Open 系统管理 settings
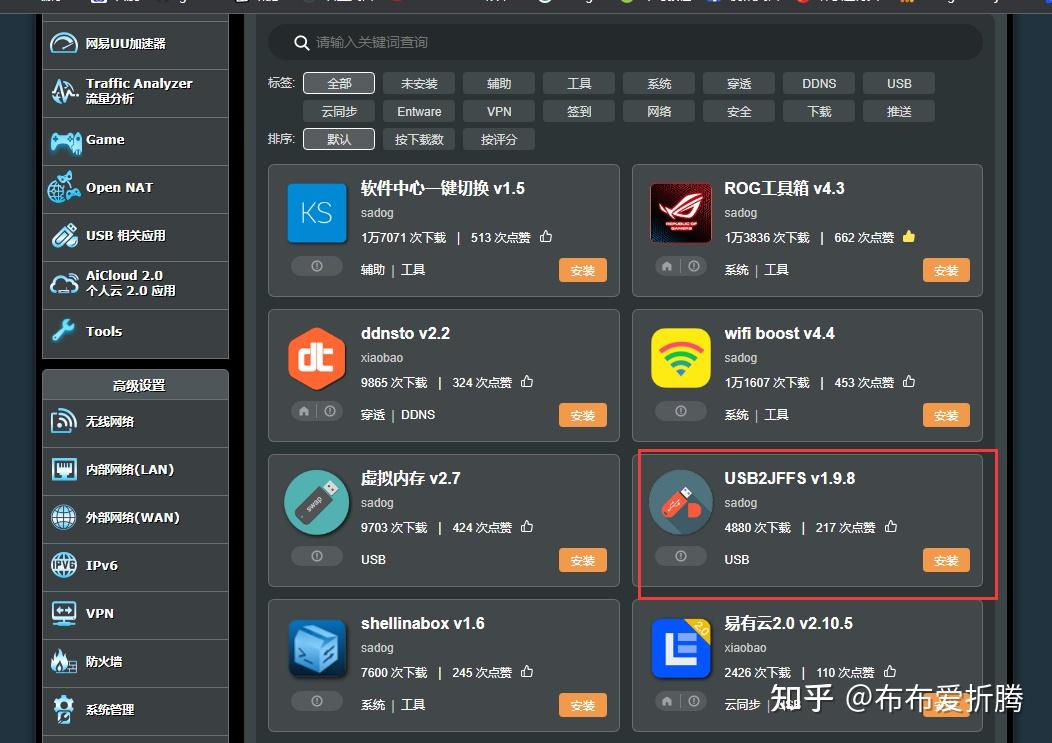1052x743 pixels. tap(136, 710)
